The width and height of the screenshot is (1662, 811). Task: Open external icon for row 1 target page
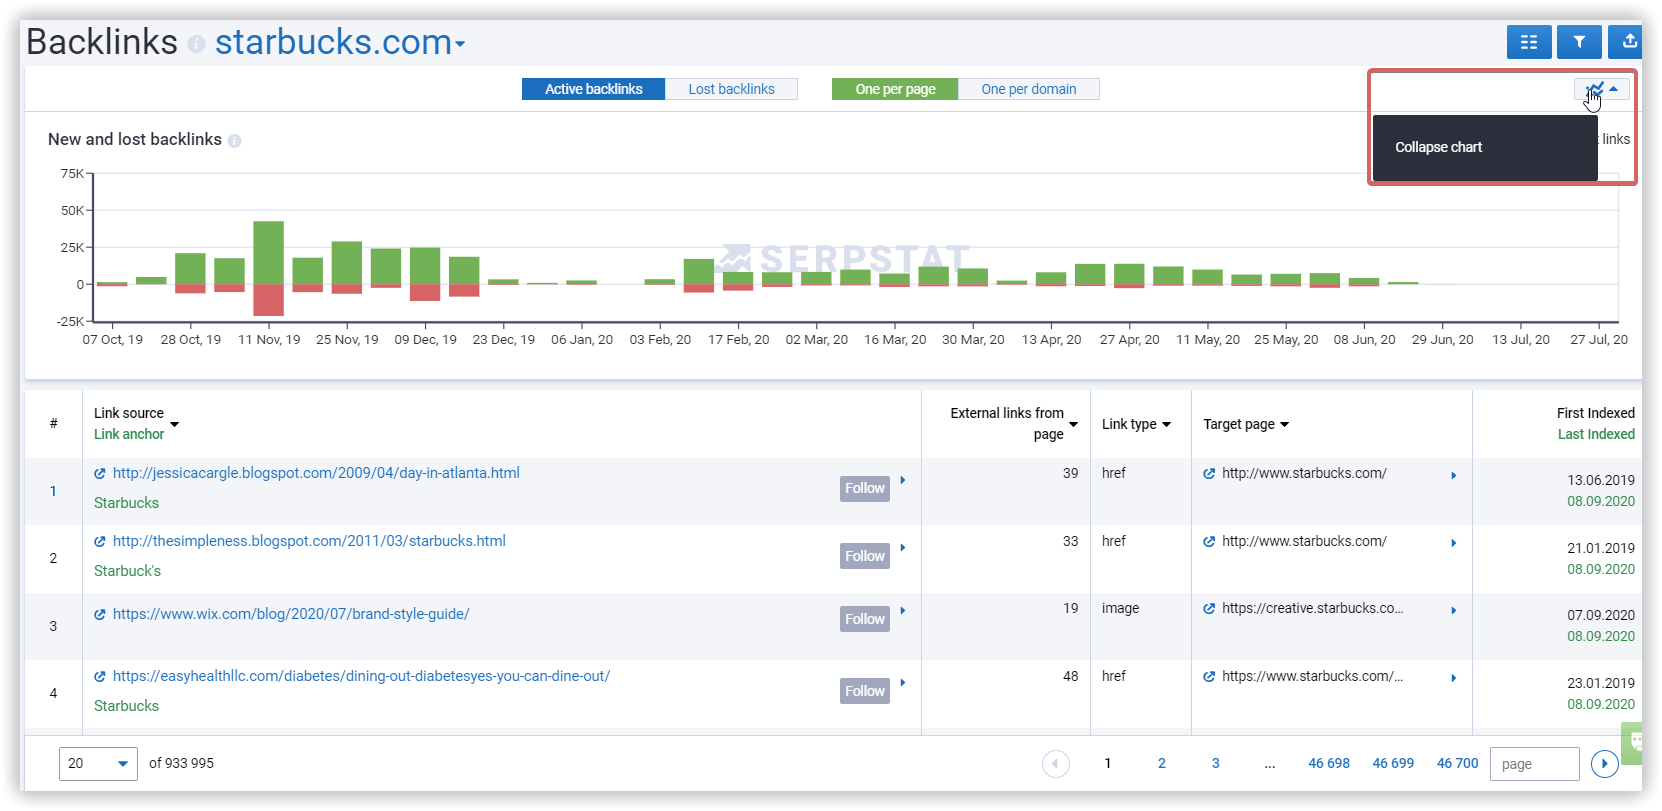coord(1209,474)
